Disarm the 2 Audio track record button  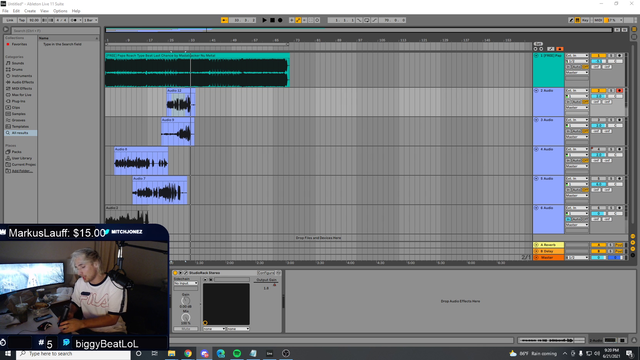pos(619,91)
